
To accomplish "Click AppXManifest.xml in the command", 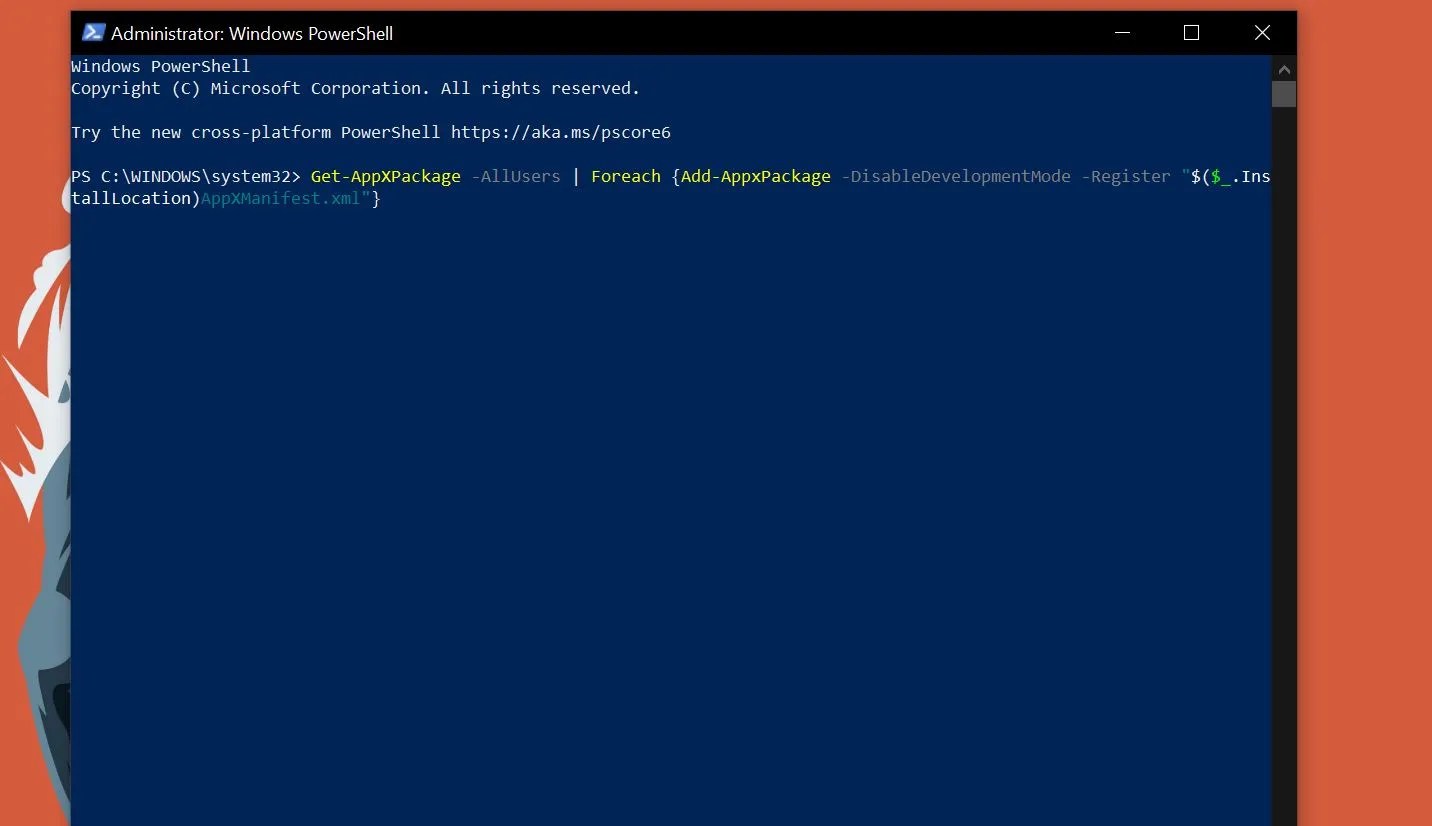I will pos(281,198).
